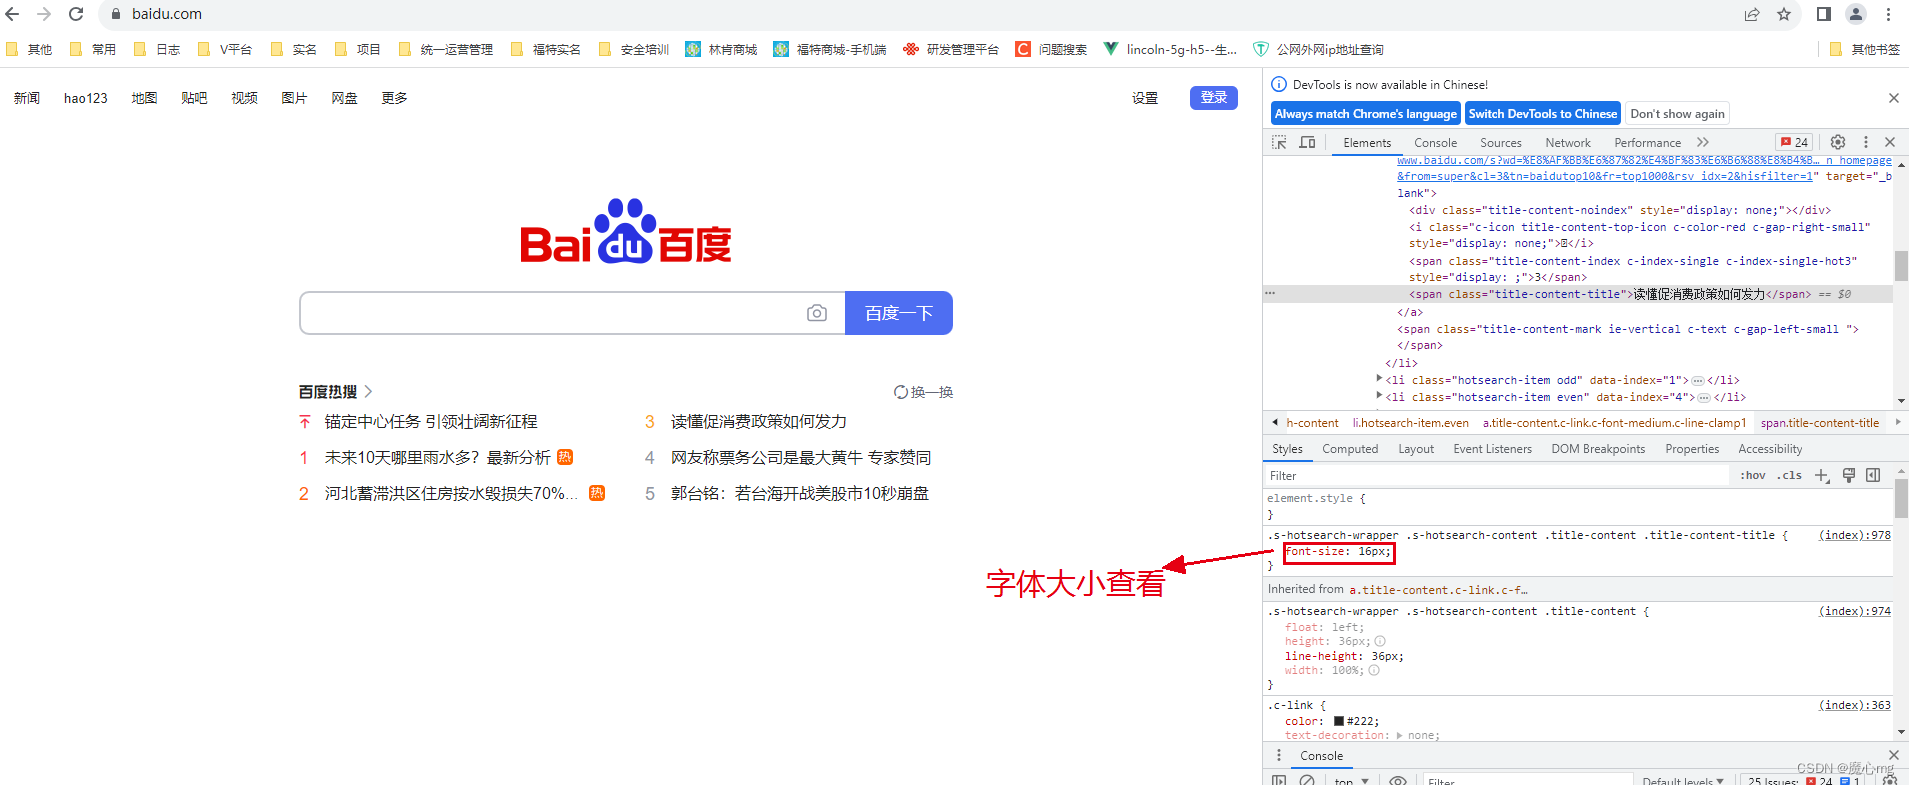Click the Styles Filter input field
This screenshot has height=785, width=1909.
tap(1496, 476)
